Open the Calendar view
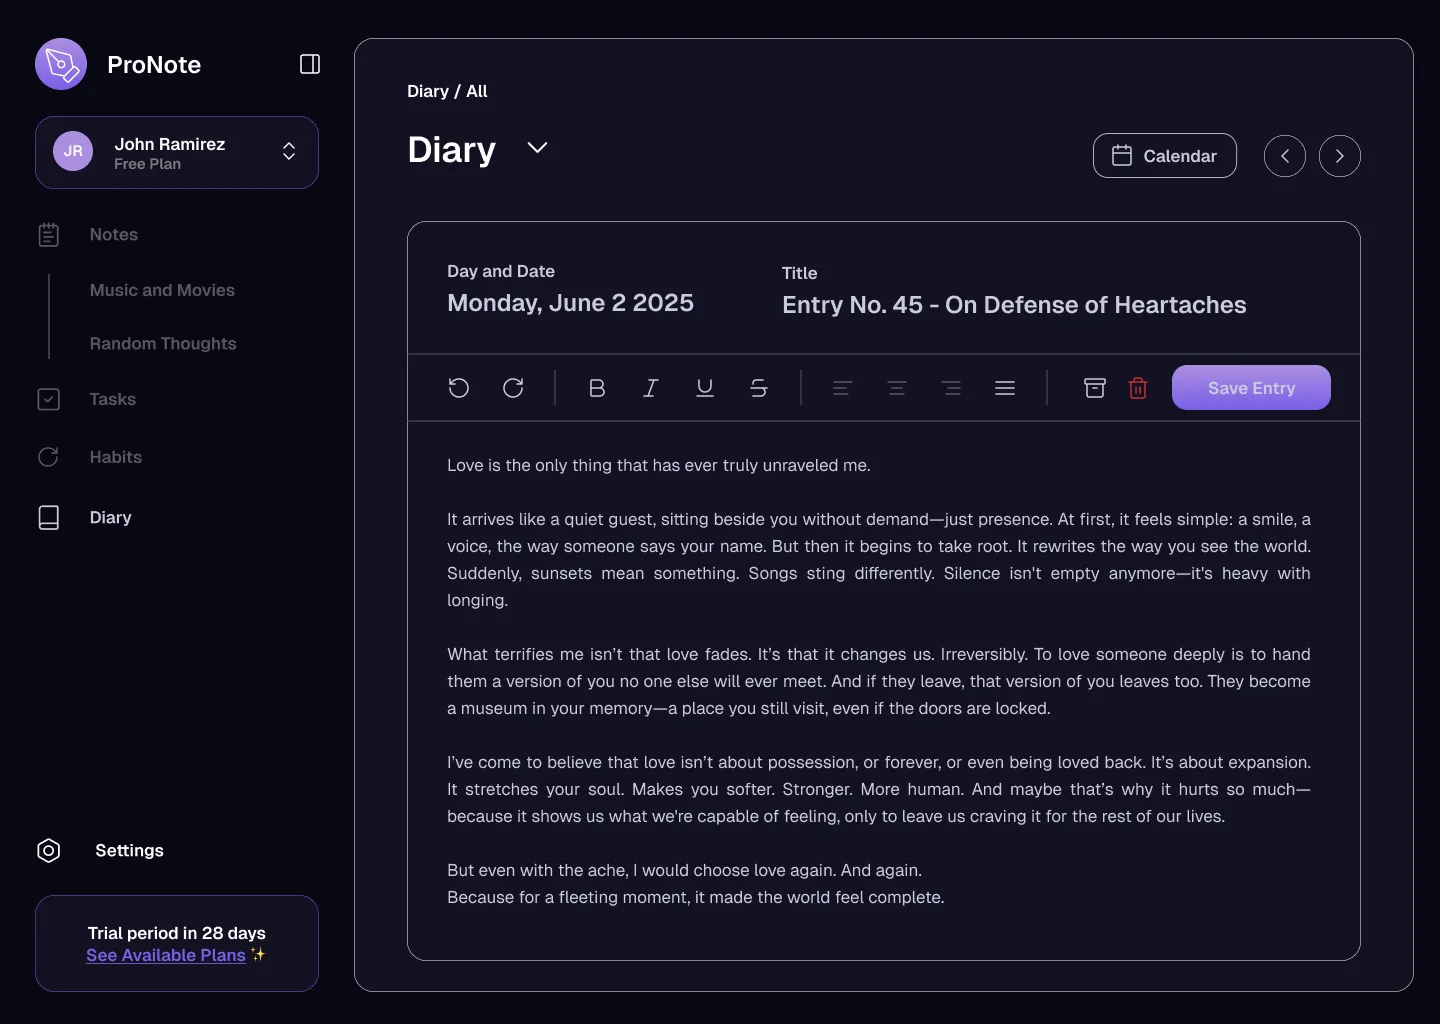Image resolution: width=1440 pixels, height=1024 pixels. (x=1165, y=156)
